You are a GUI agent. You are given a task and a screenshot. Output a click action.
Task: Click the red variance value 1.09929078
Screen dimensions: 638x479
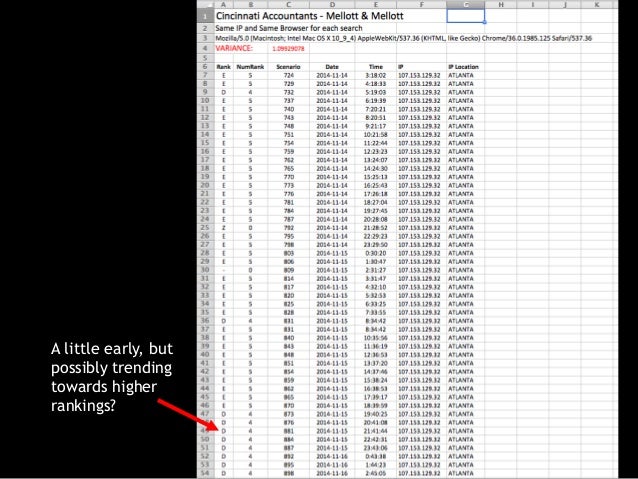pos(288,48)
